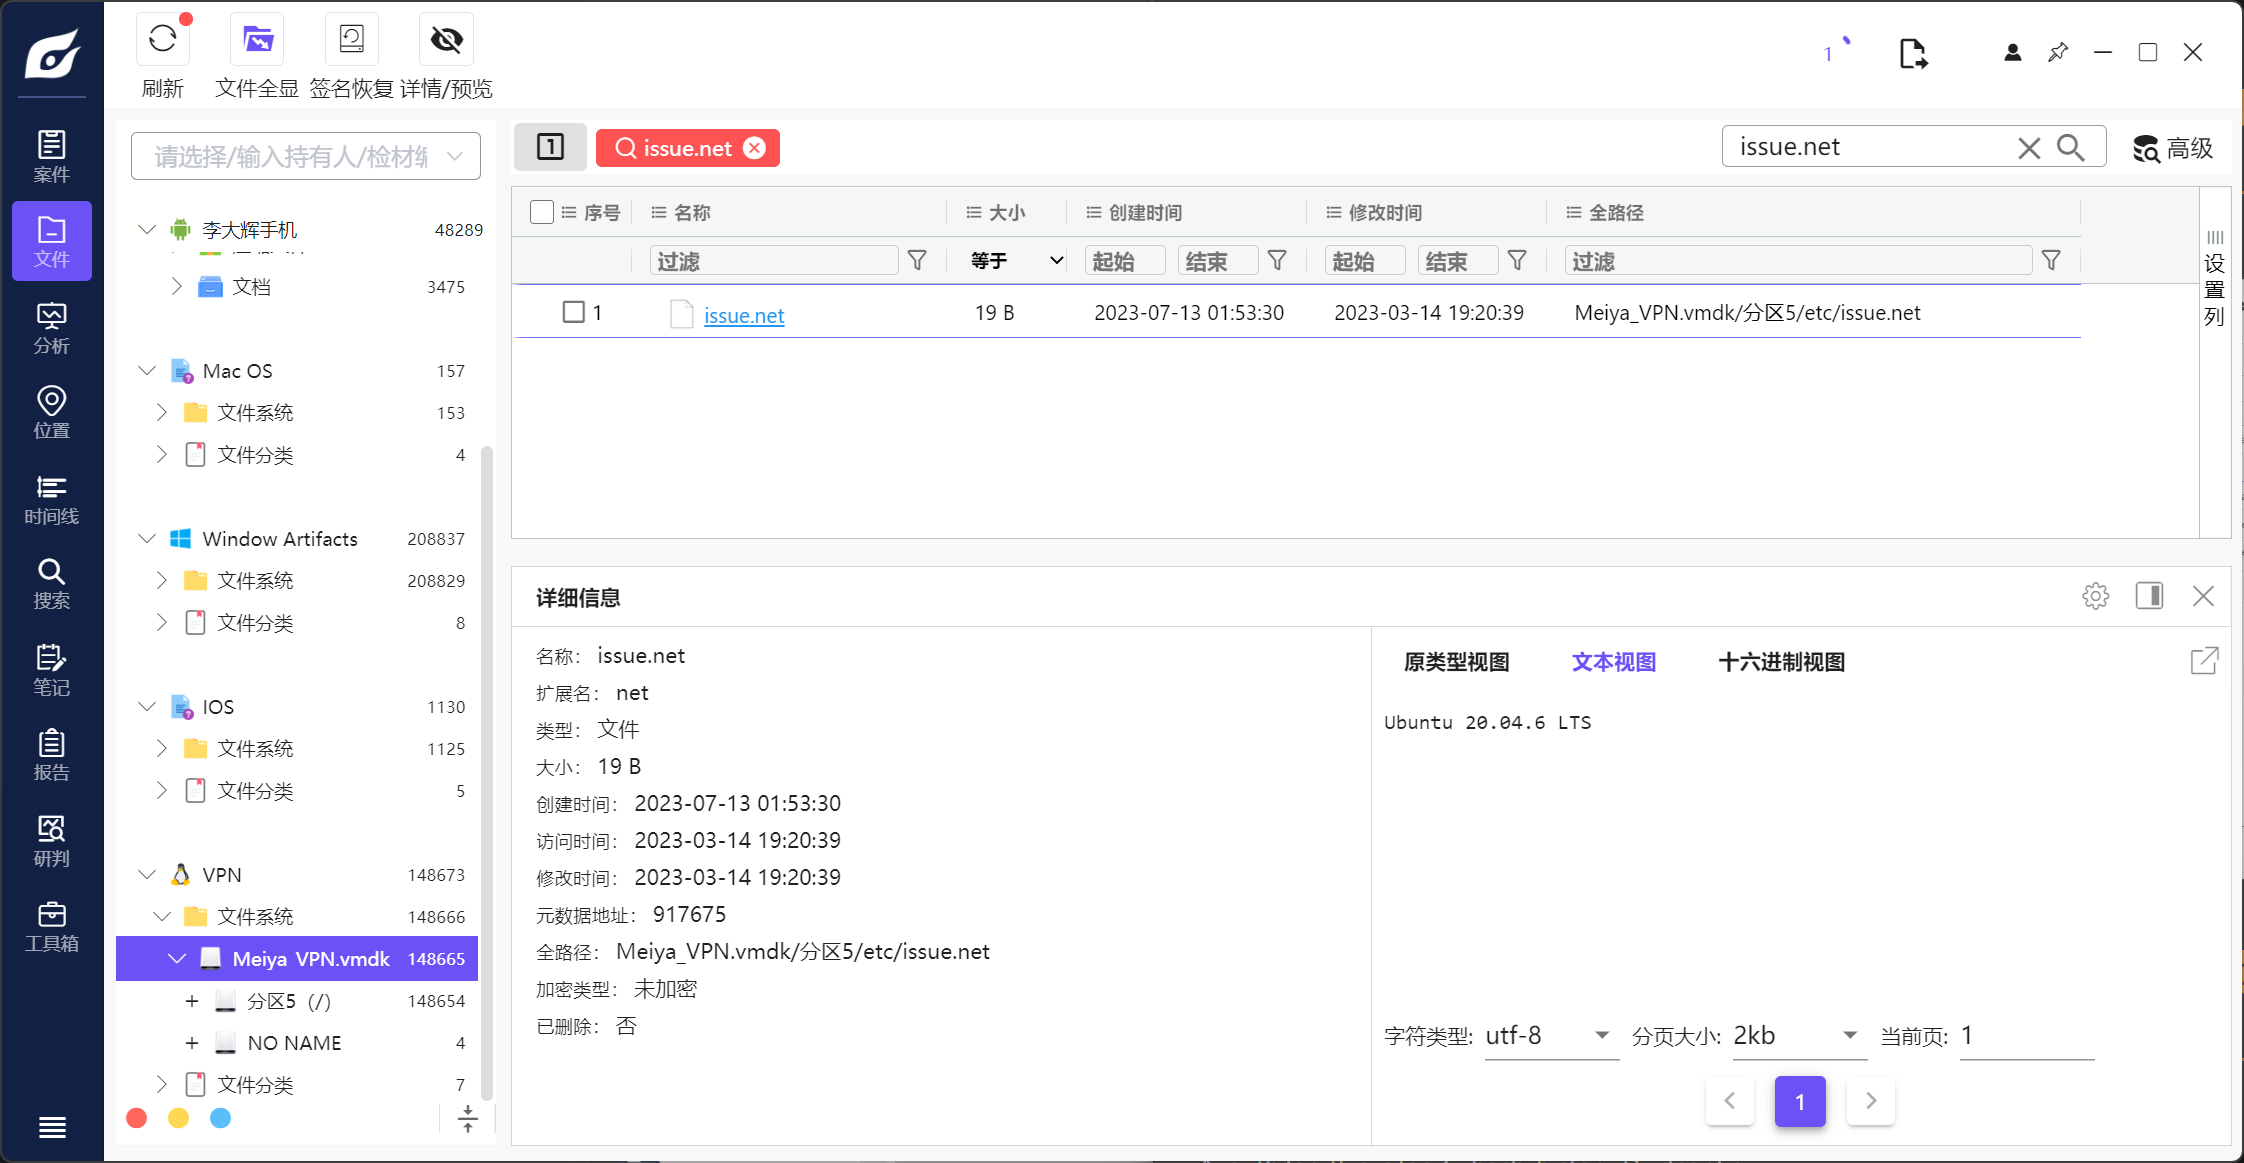Tick the select-all checkbox in the table header
The height and width of the screenshot is (1163, 2244).
[x=542, y=212]
